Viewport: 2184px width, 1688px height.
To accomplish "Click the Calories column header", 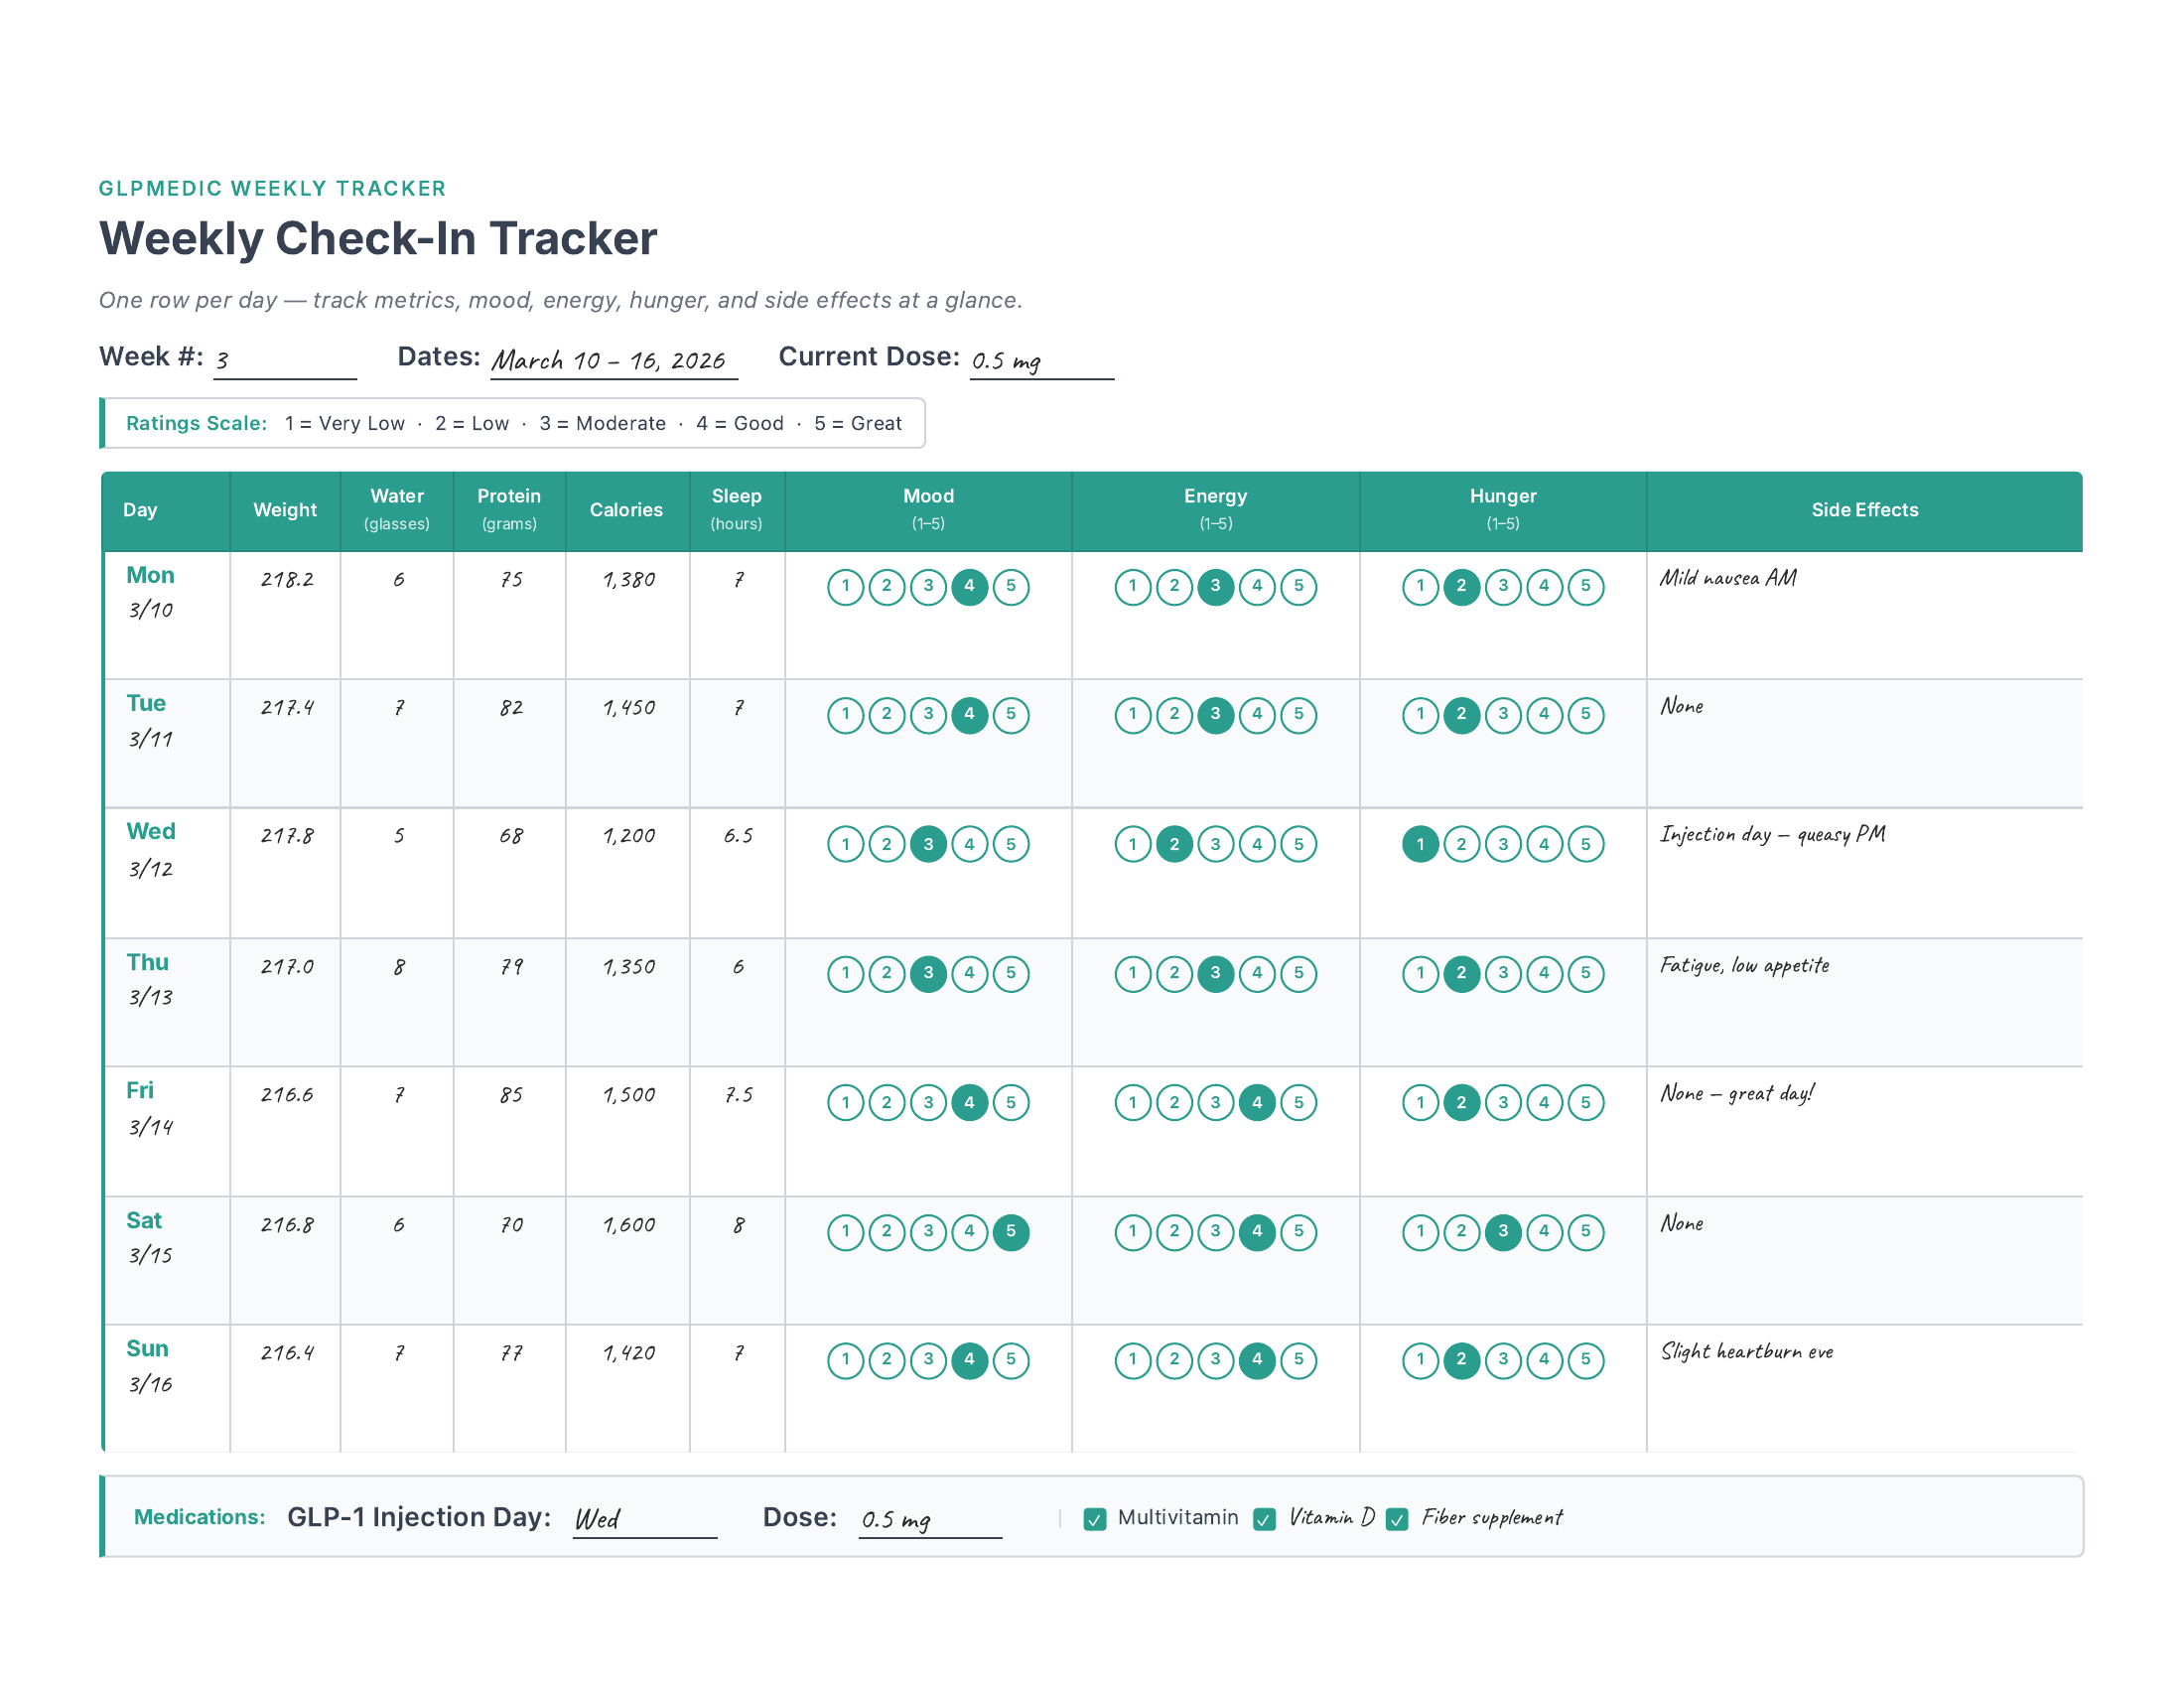I will (626, 510).
